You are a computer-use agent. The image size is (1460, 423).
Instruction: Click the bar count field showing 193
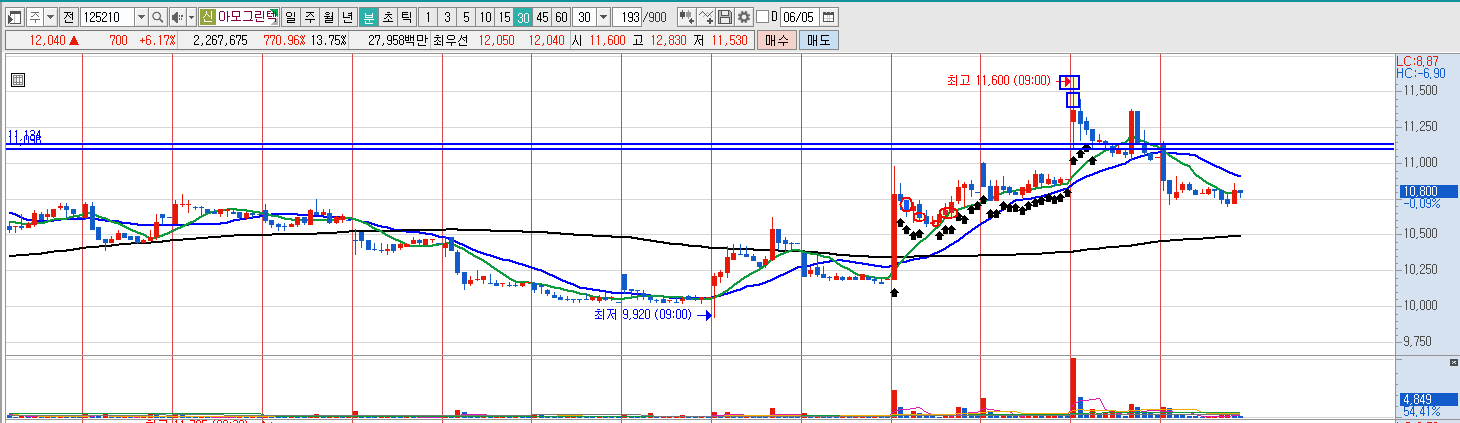point(627,17)
